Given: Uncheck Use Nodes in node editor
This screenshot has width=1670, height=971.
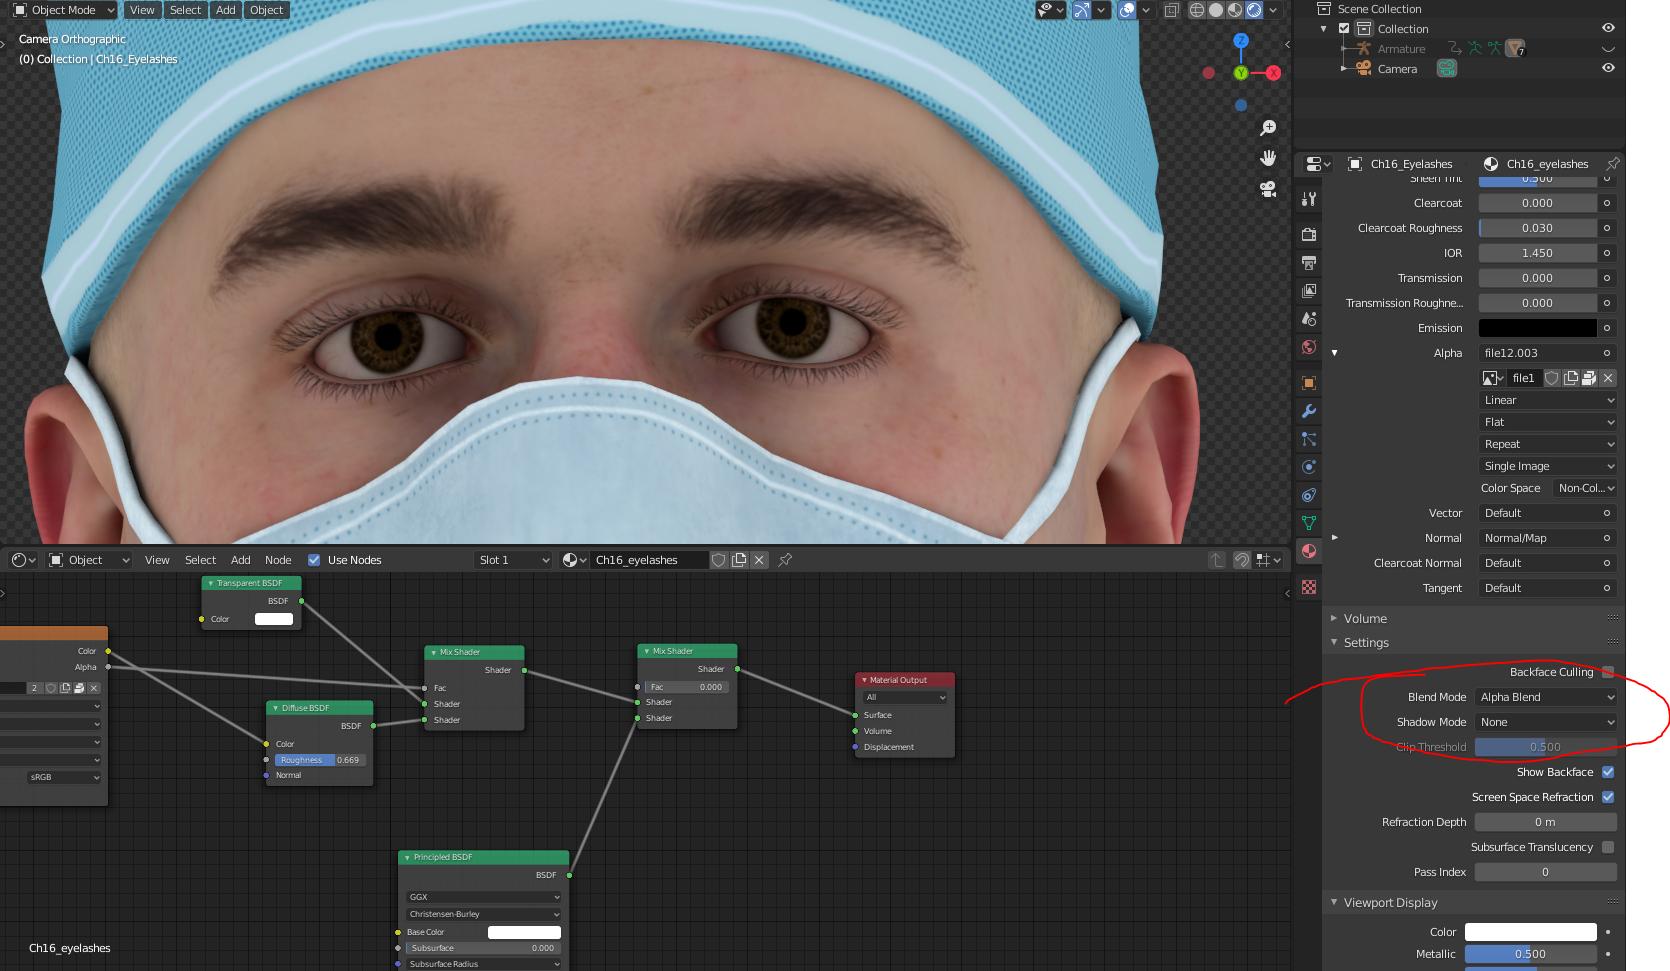Looking at the screenshot, I should tap(314, 560).
